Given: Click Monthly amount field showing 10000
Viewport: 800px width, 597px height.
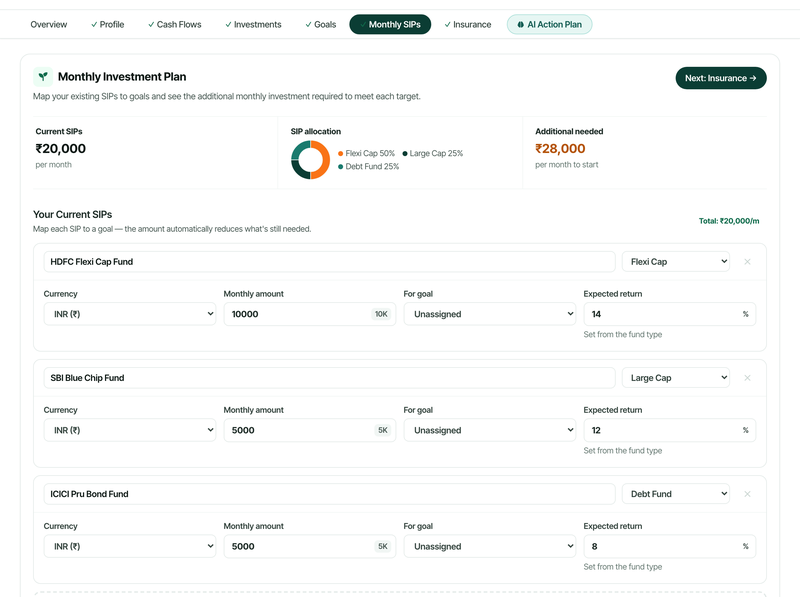Looking at the screenshot, I should click(310, 314).
